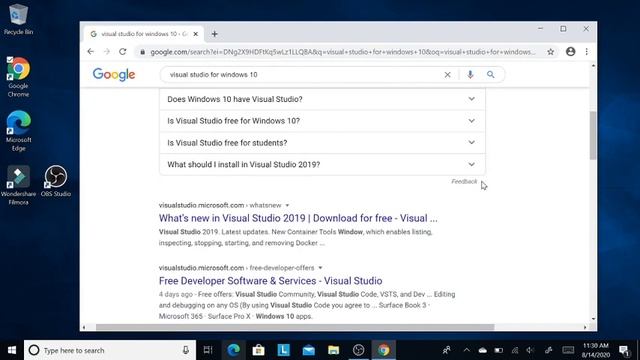Open the Chrome three-dot menu

pos(587,51)
